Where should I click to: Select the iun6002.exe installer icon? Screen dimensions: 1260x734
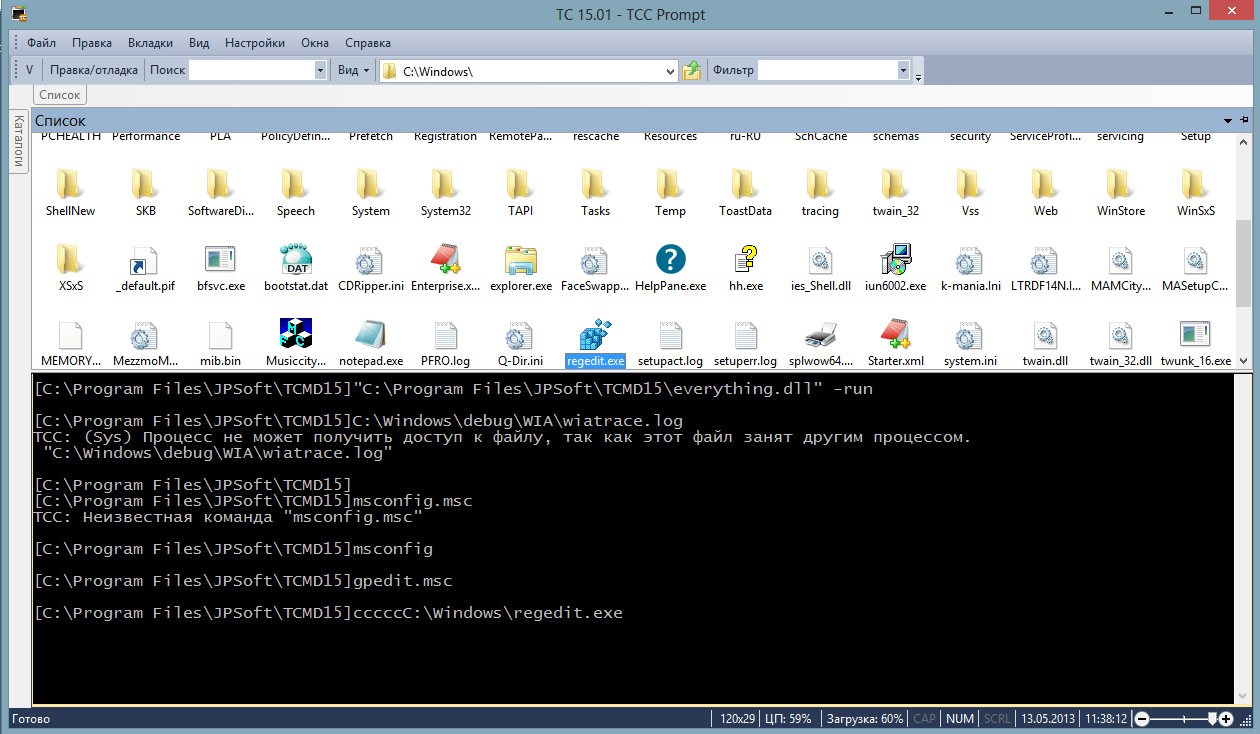pyautogui.click(x=895, y=260)
